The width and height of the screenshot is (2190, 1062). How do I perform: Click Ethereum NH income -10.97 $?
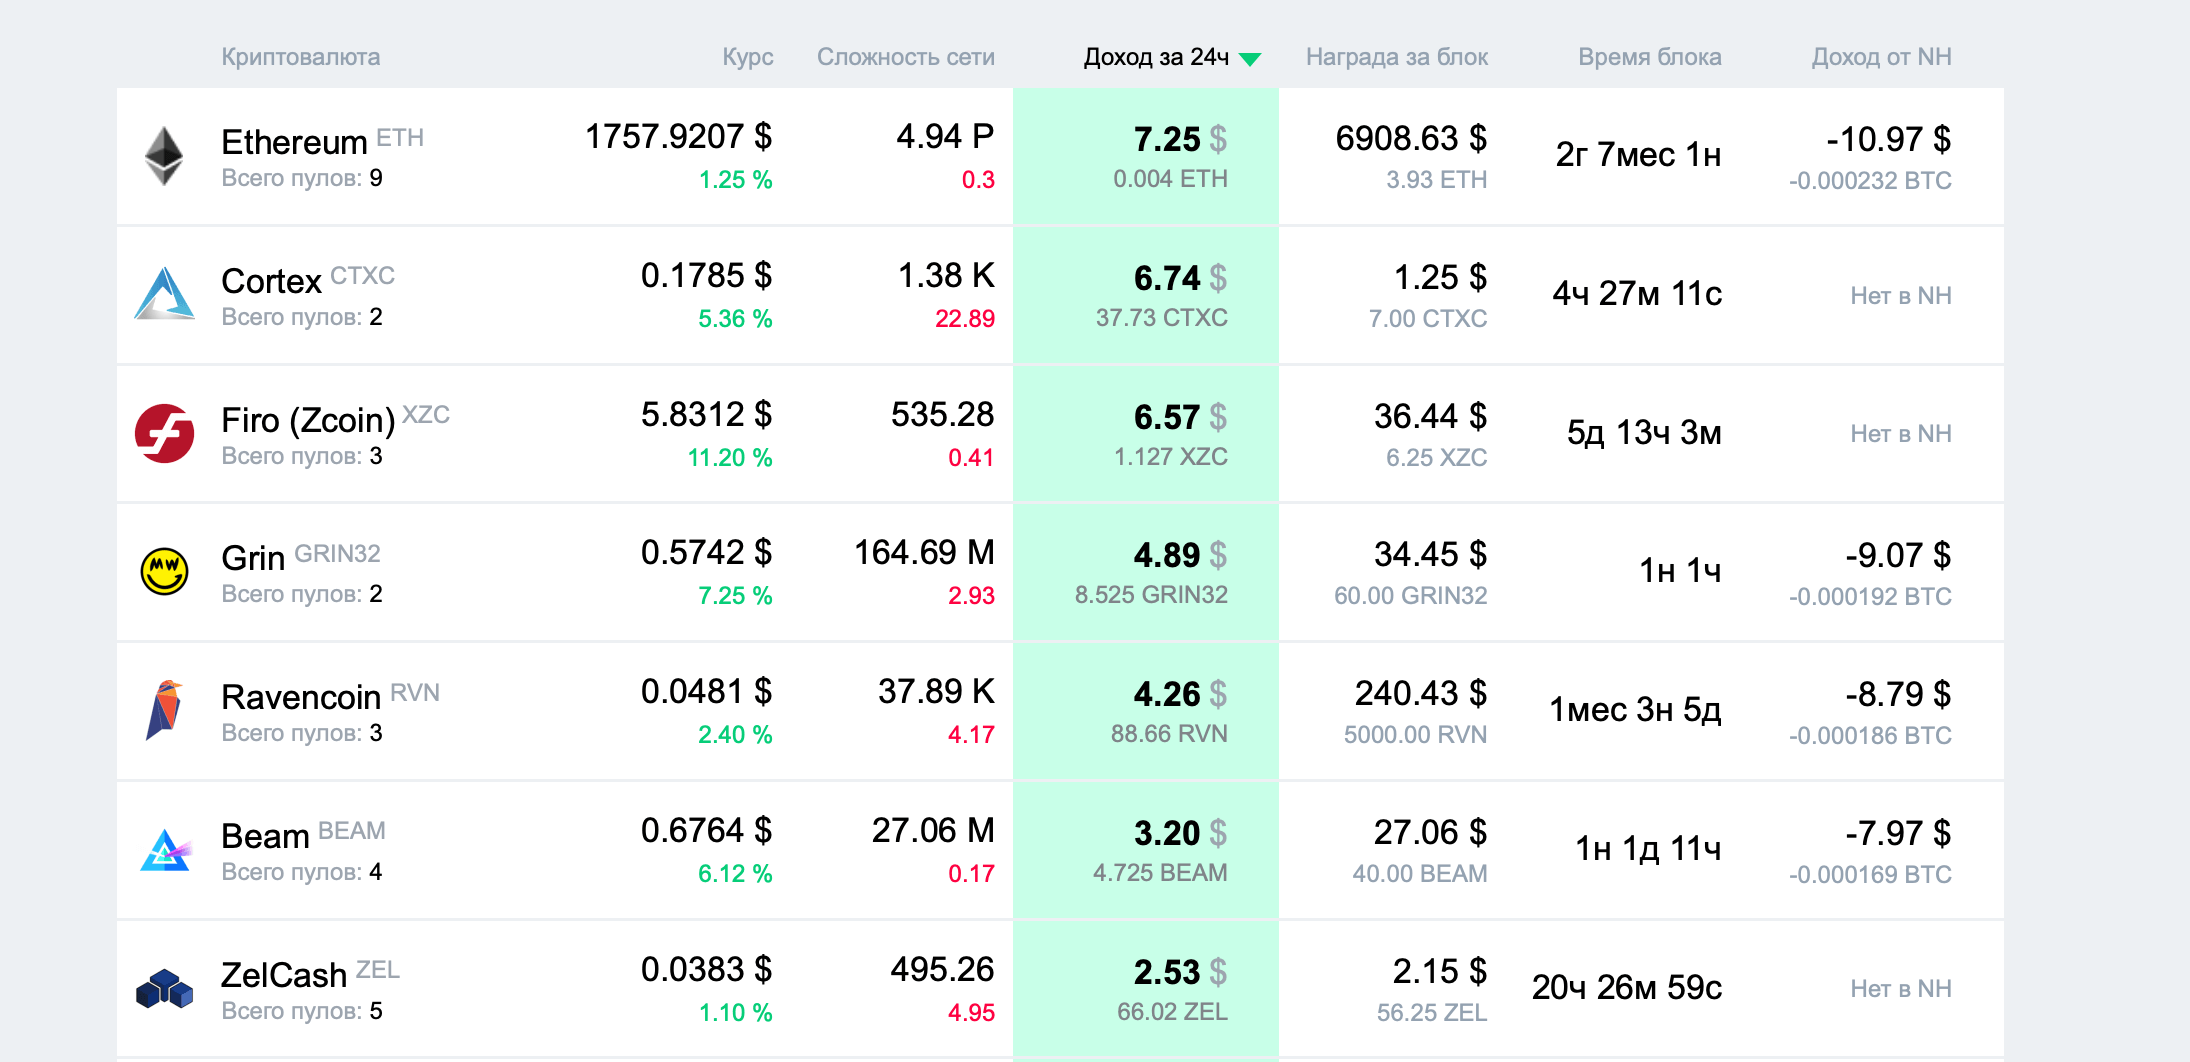pyautogui.click(x=1888, y=139)
